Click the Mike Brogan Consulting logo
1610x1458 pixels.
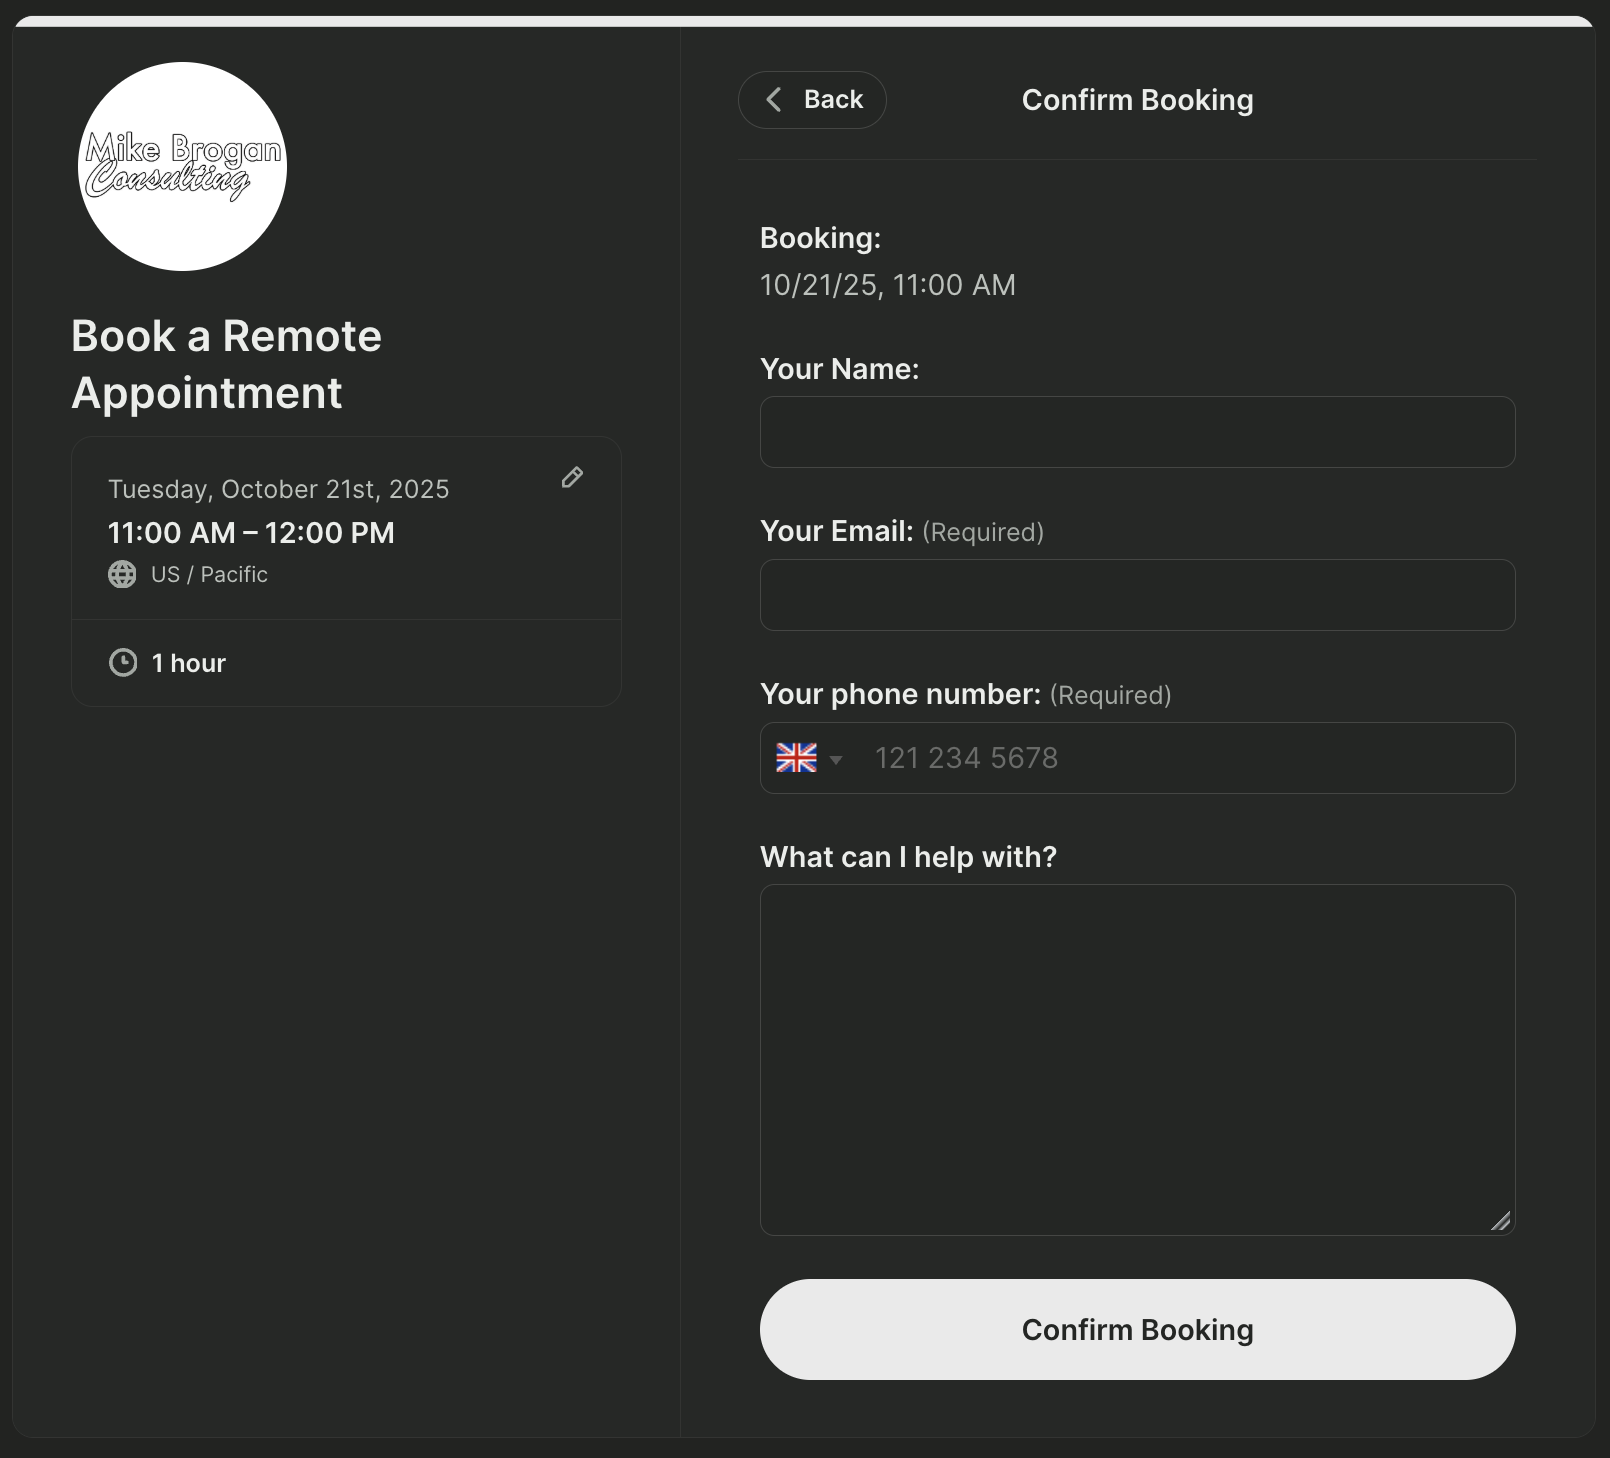tap(183, 166)
